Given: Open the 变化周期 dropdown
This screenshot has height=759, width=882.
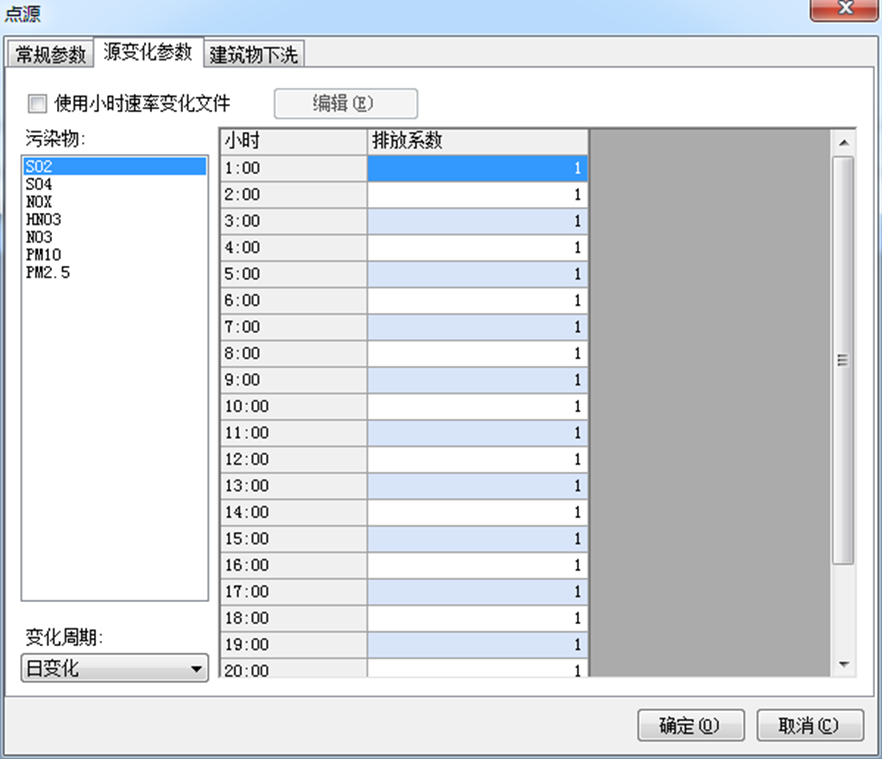Looking at the screenshot, I should click(x=115, y=669).
